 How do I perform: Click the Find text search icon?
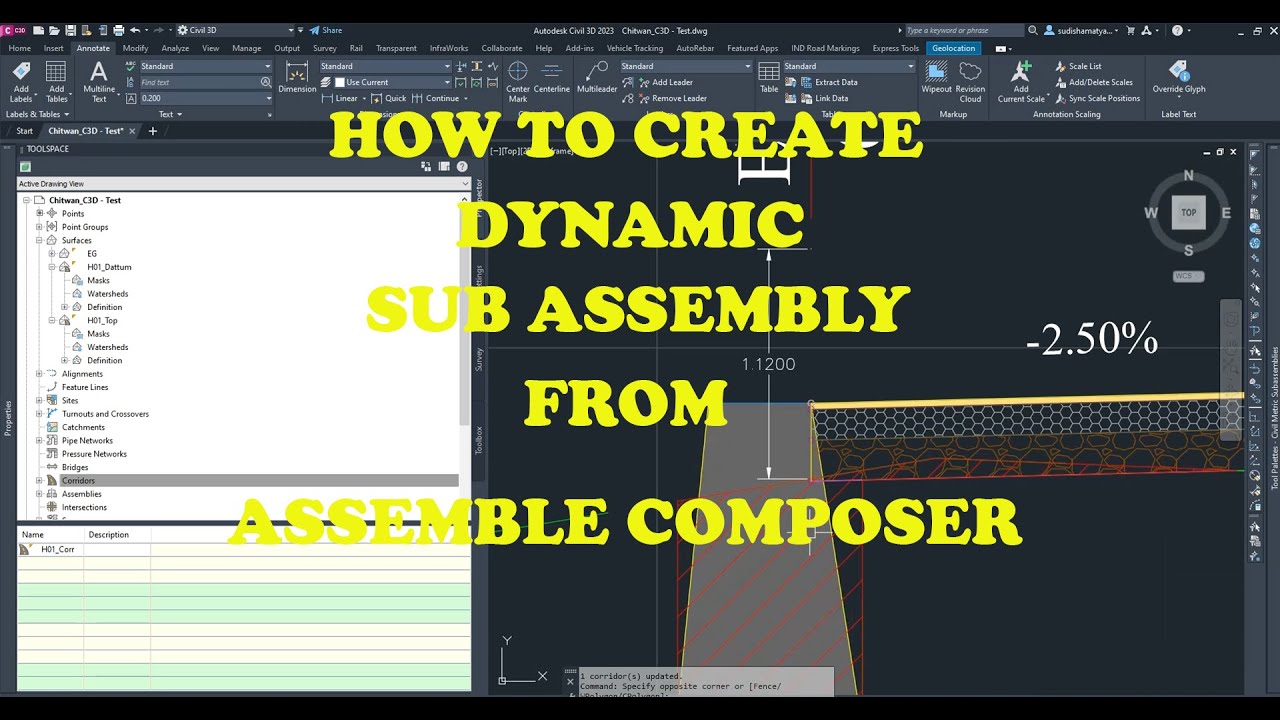[267, 82]
